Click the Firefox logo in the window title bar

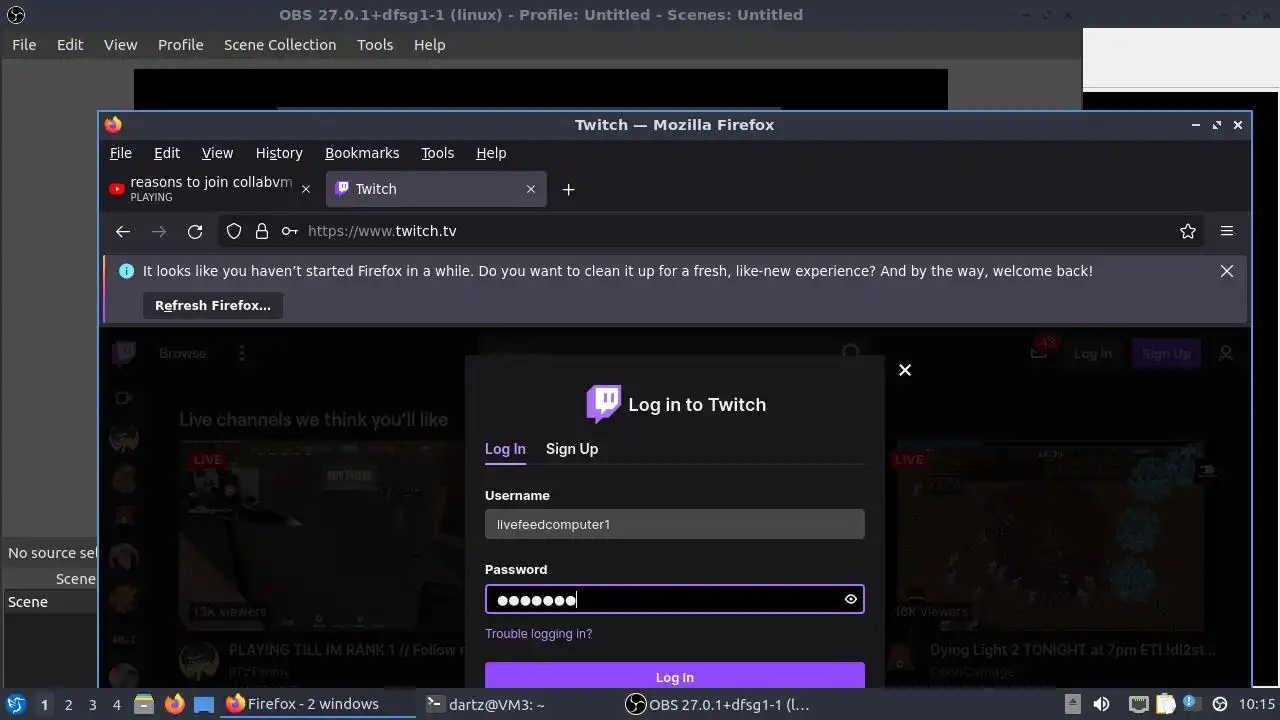tap(113, 124)
